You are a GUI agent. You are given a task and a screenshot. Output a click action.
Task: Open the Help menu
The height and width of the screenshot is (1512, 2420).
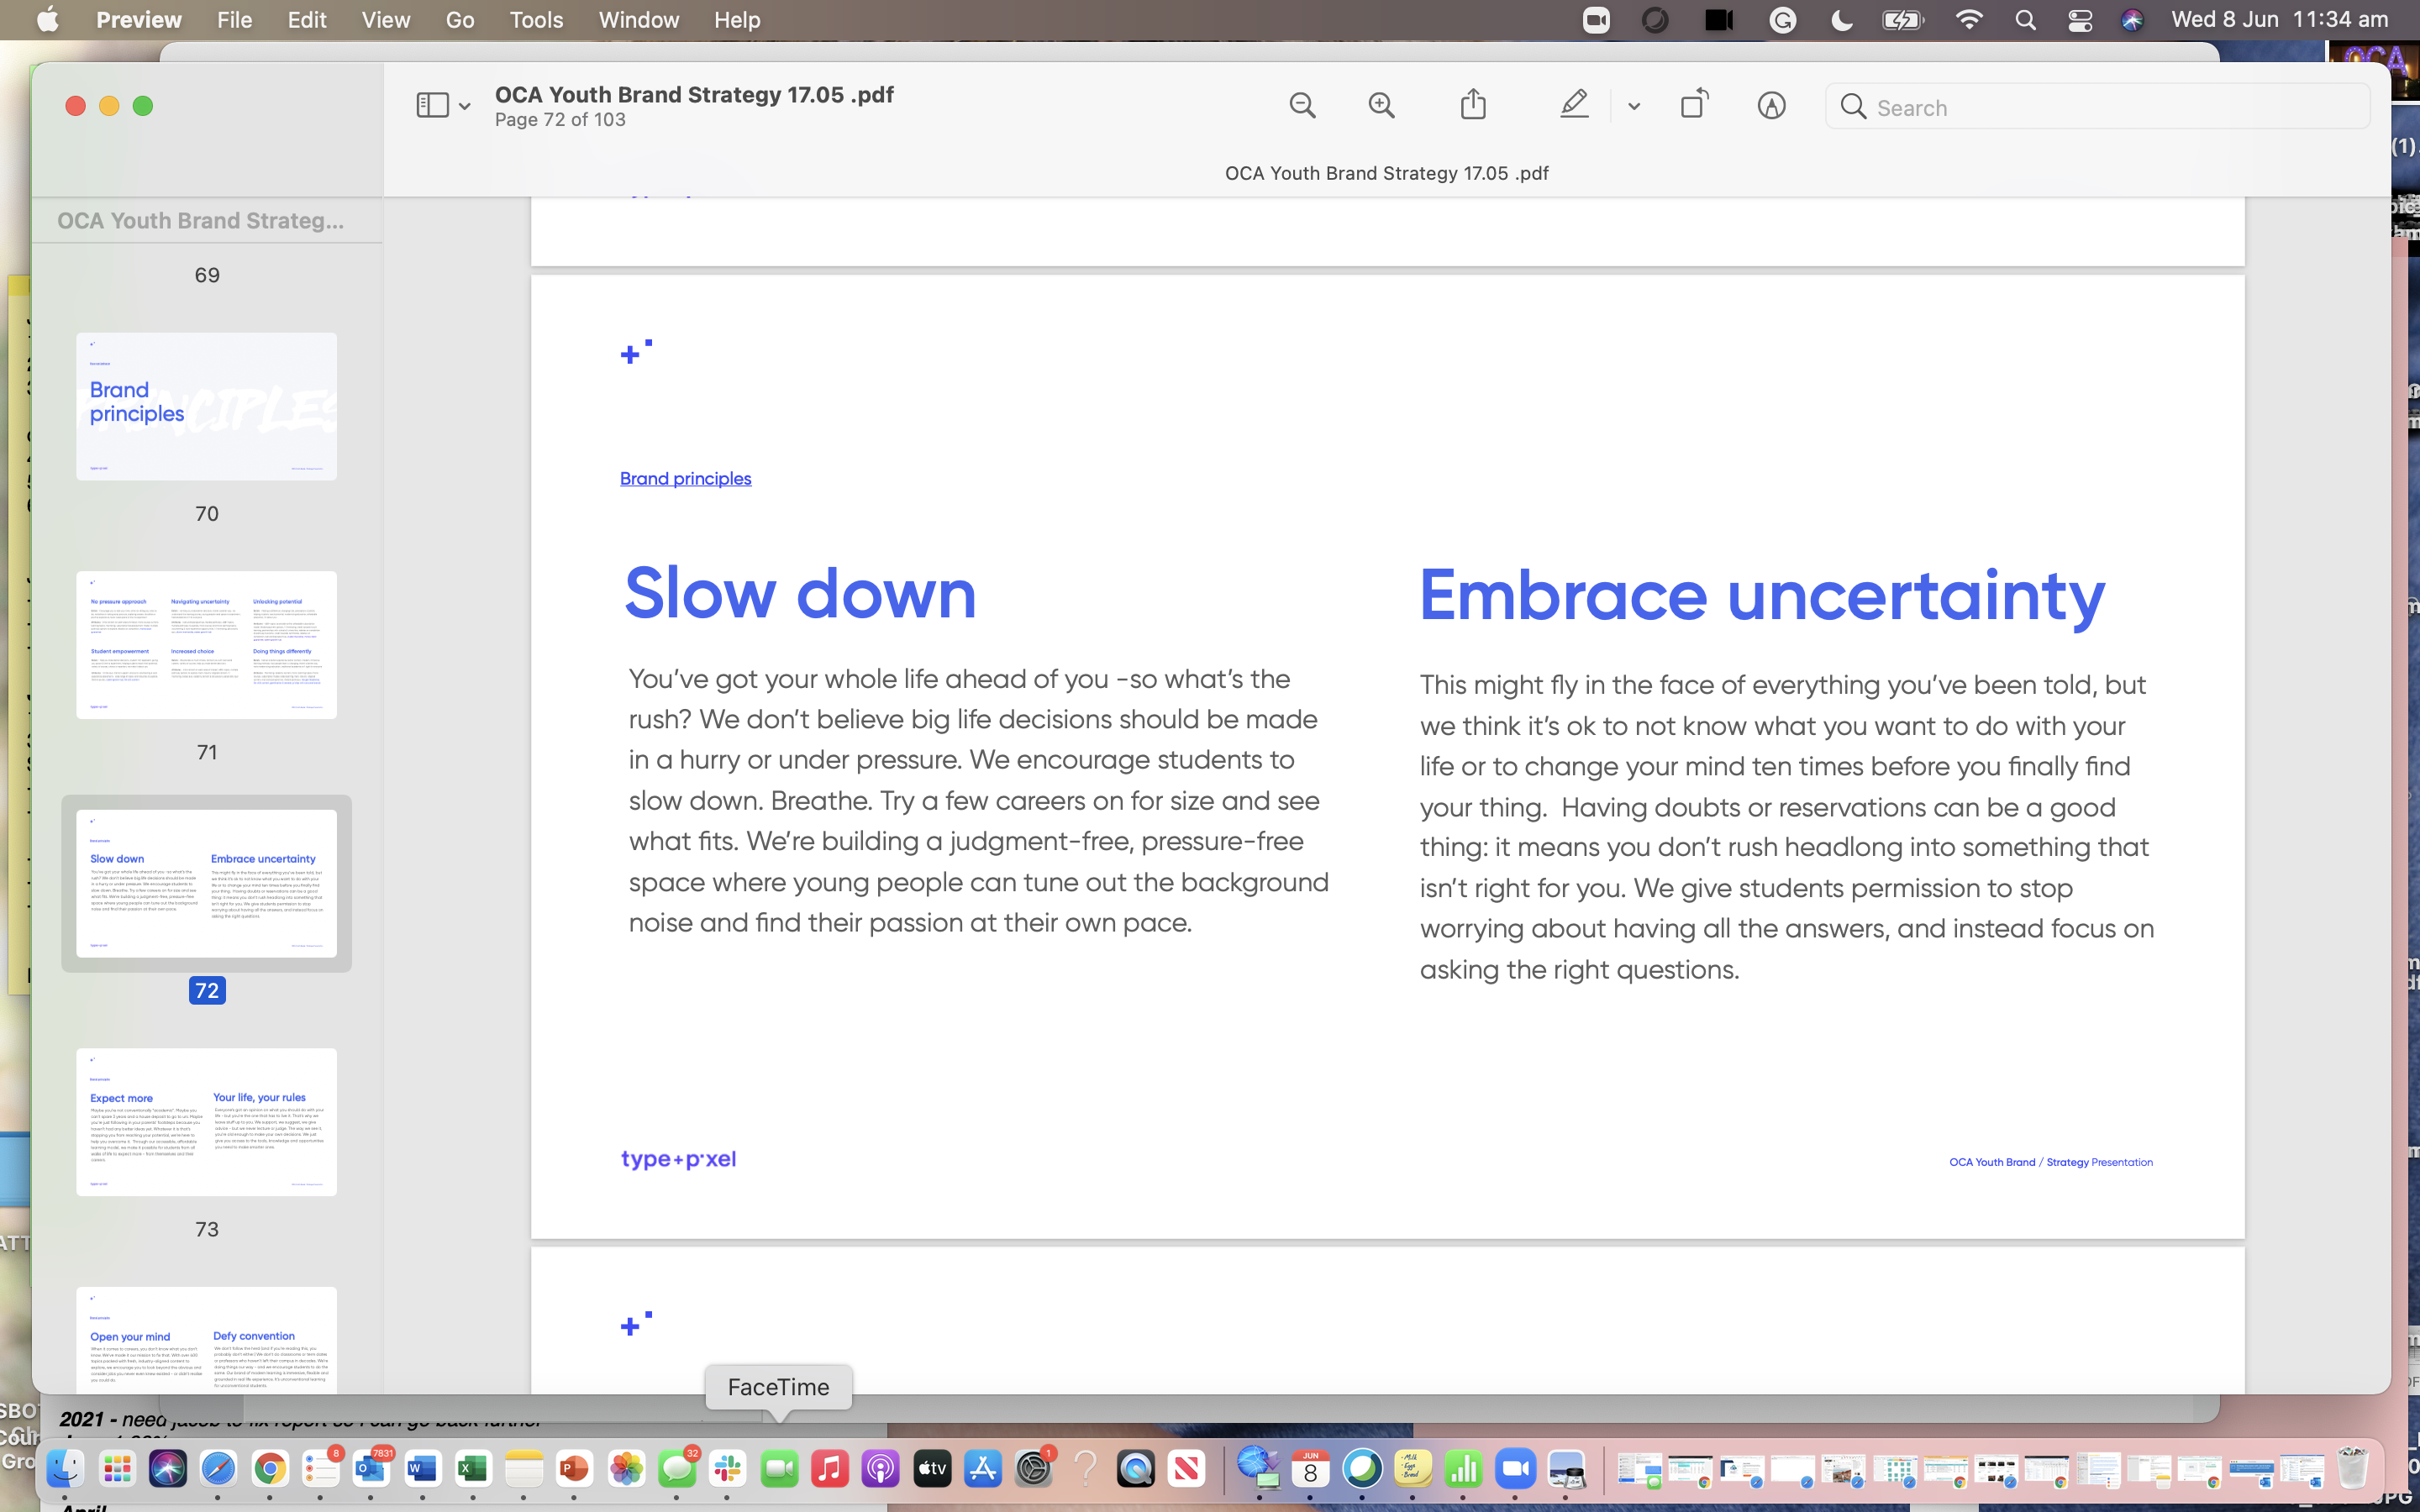tap(737, 20)
